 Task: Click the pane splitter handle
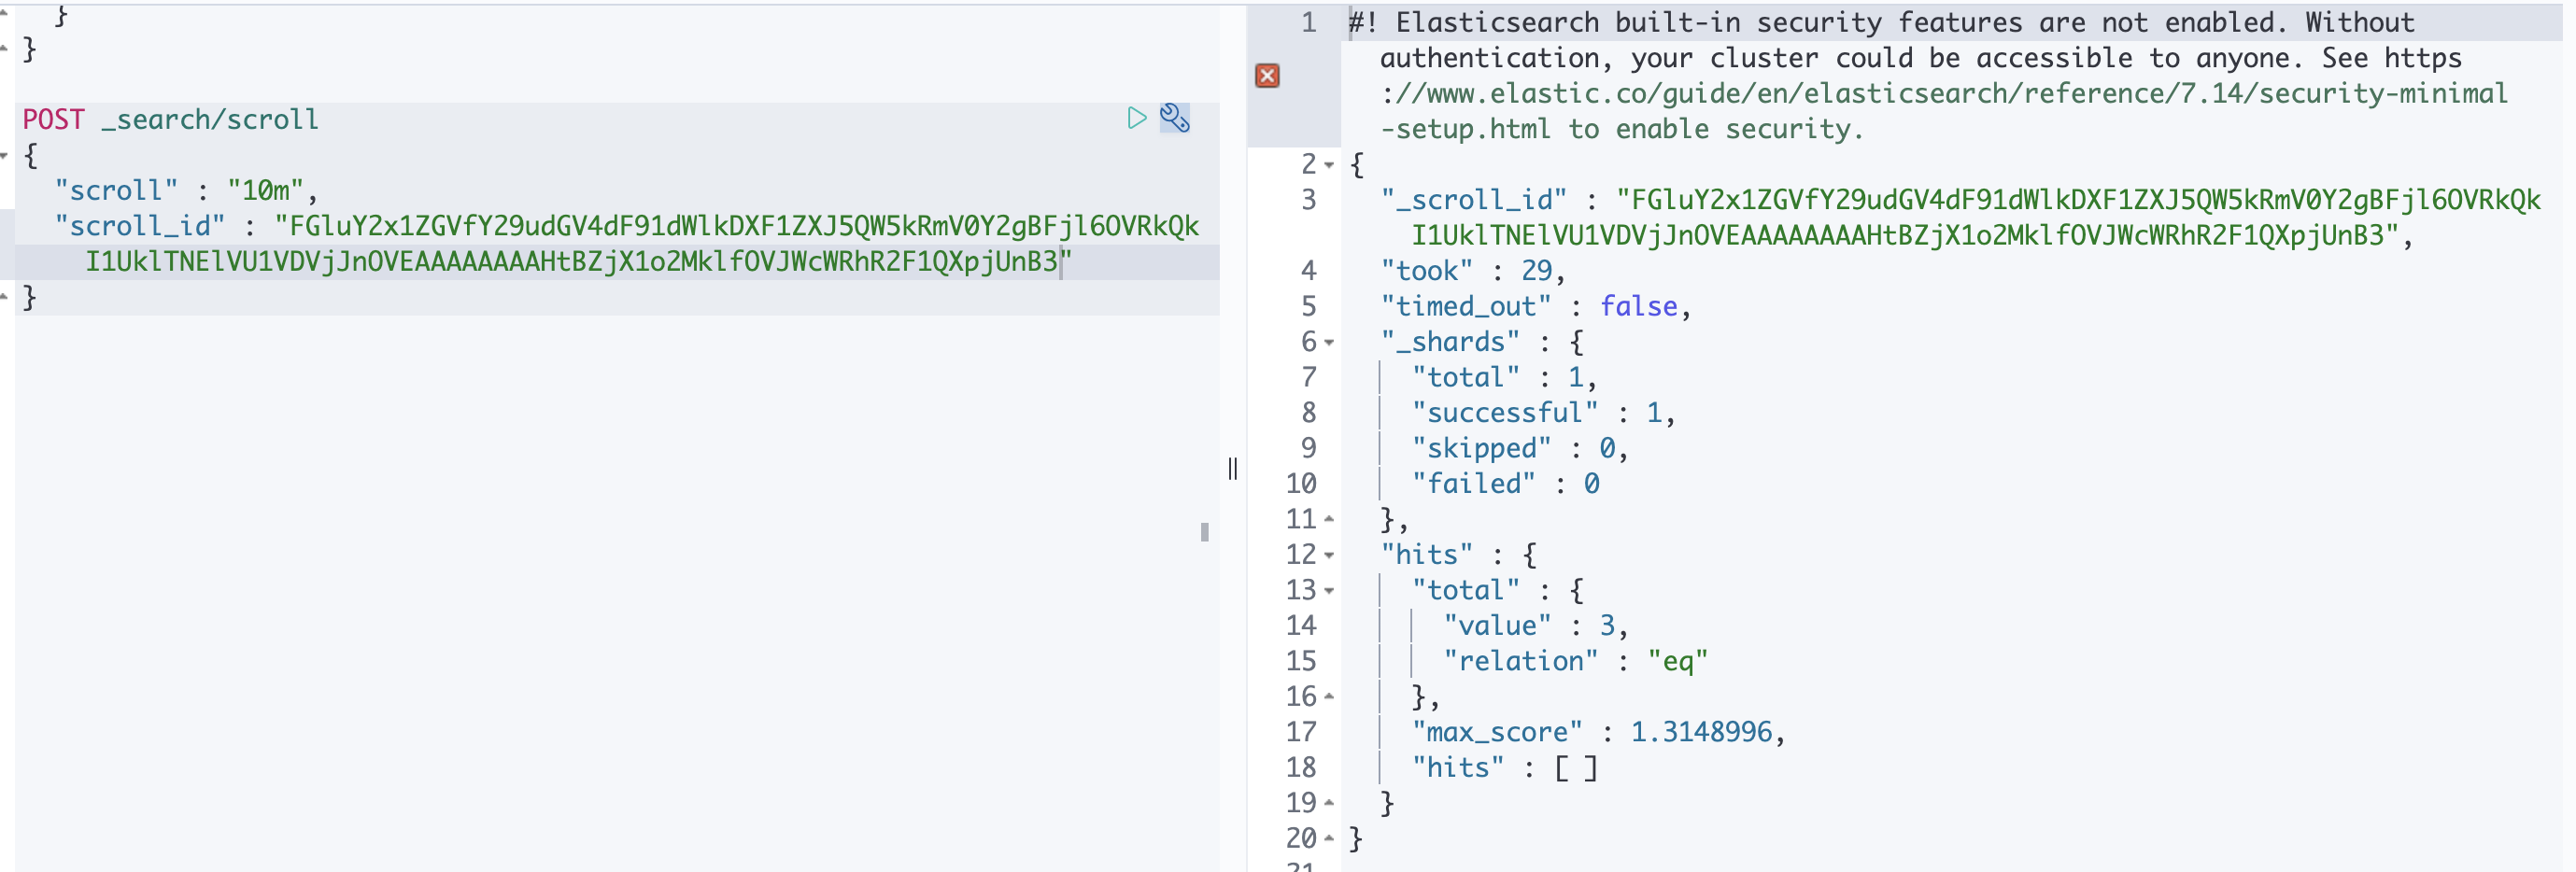(x=1233, y=468)
